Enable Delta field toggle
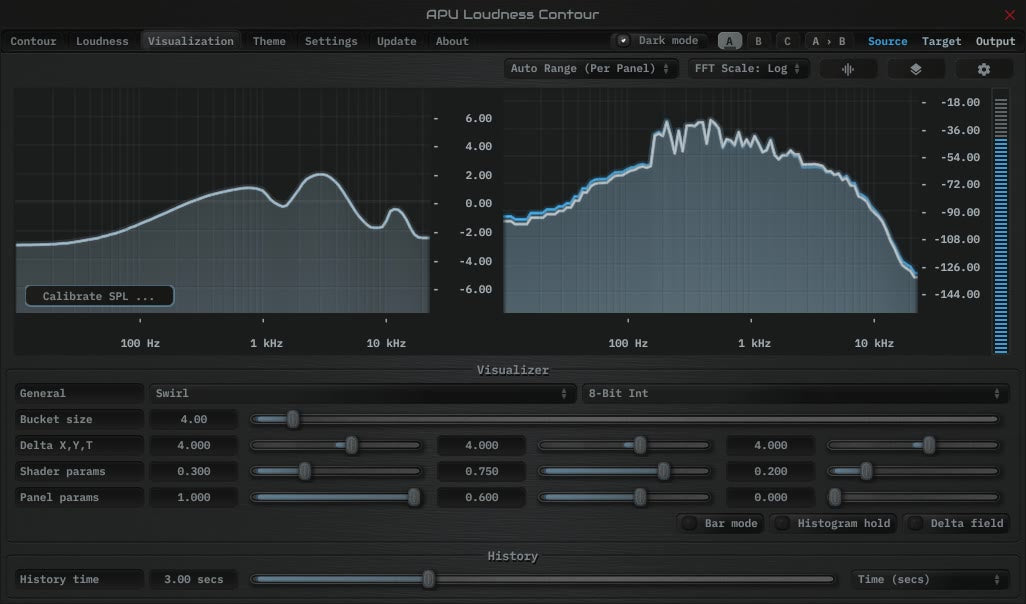This screenshot has width=1026, height=604. coord(957,523)
